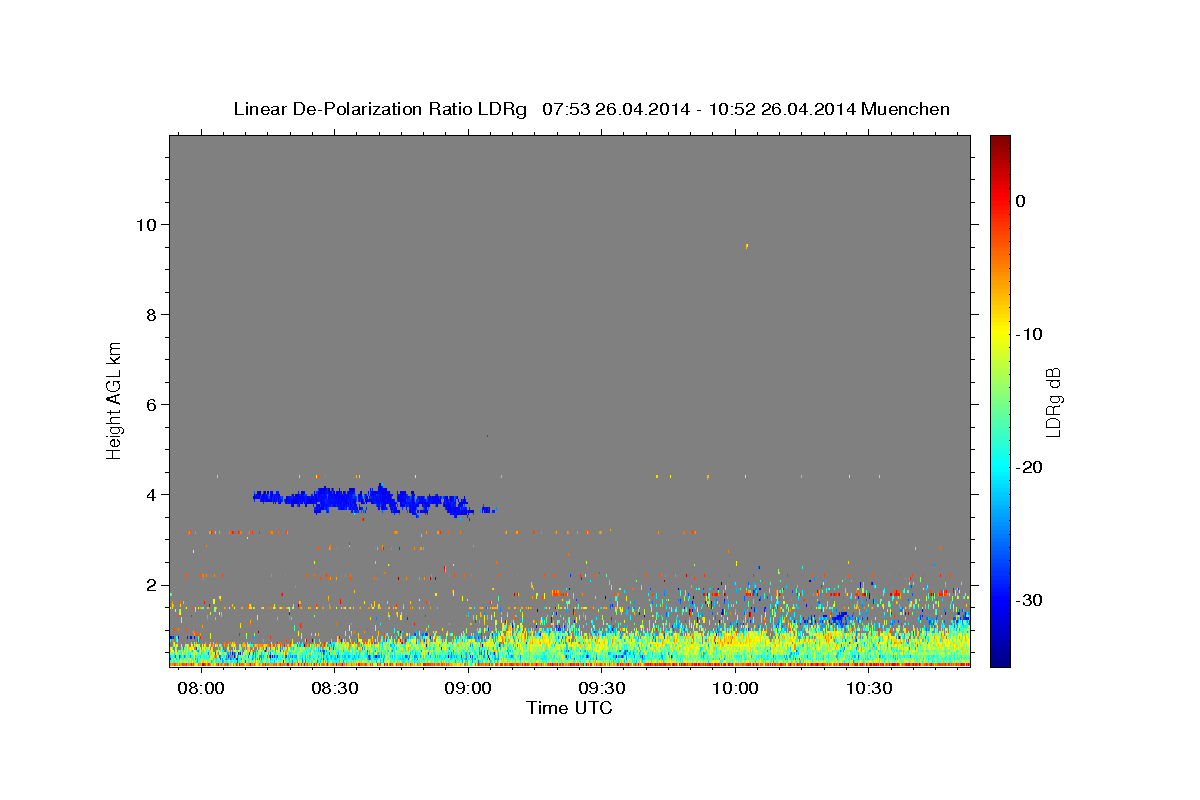Click the isolated yellow pixel near 9.5 km
Screen dimensions: 1200x800
(746, 246)
